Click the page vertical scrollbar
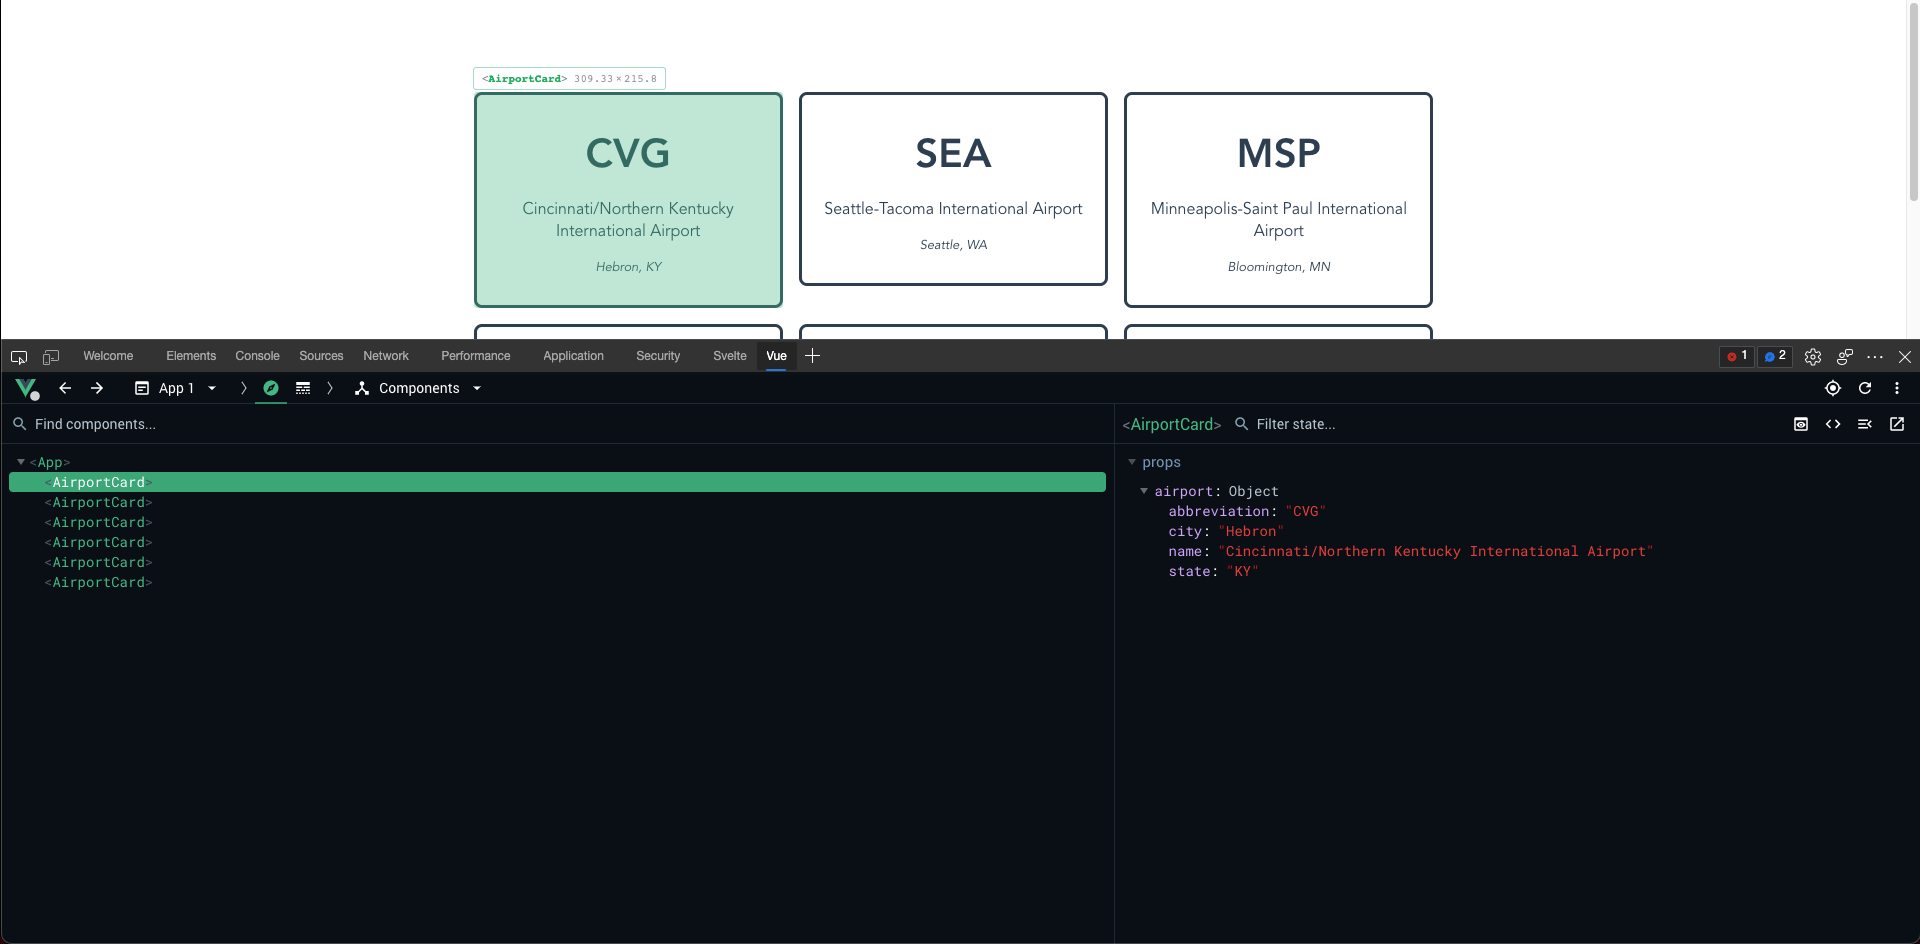 click(1913, 101)
